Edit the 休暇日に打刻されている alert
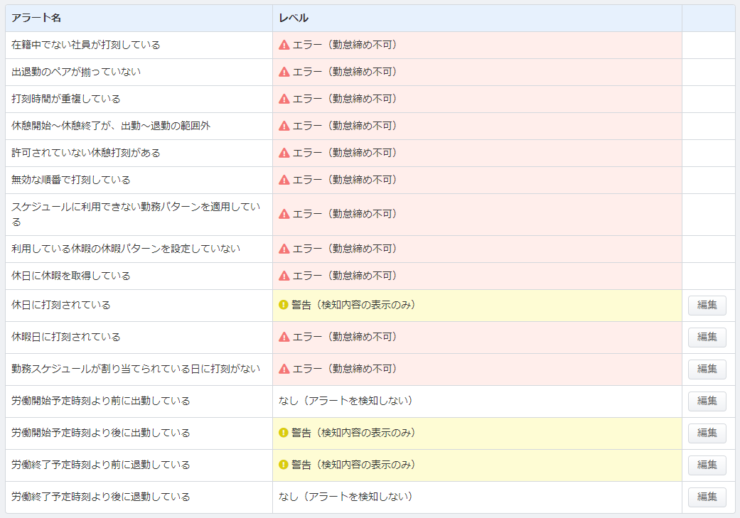Screen dimensions: 740x518 pyautogui.click(x=707, y=337)
